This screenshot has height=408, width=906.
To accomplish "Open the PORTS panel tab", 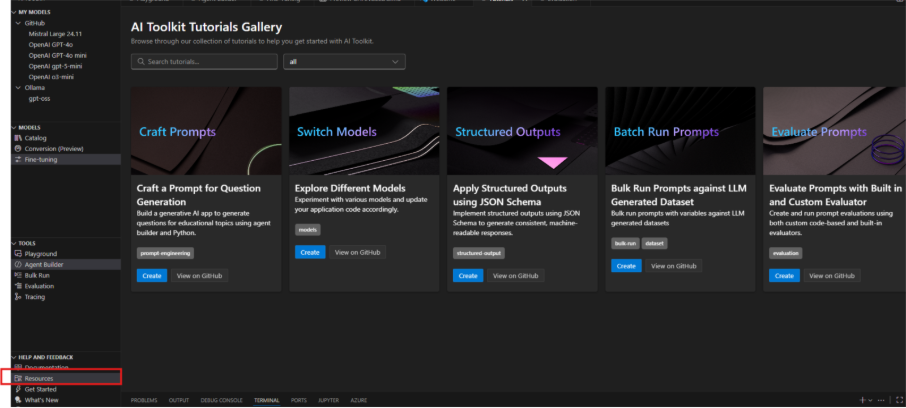I will tap(299, 400).
